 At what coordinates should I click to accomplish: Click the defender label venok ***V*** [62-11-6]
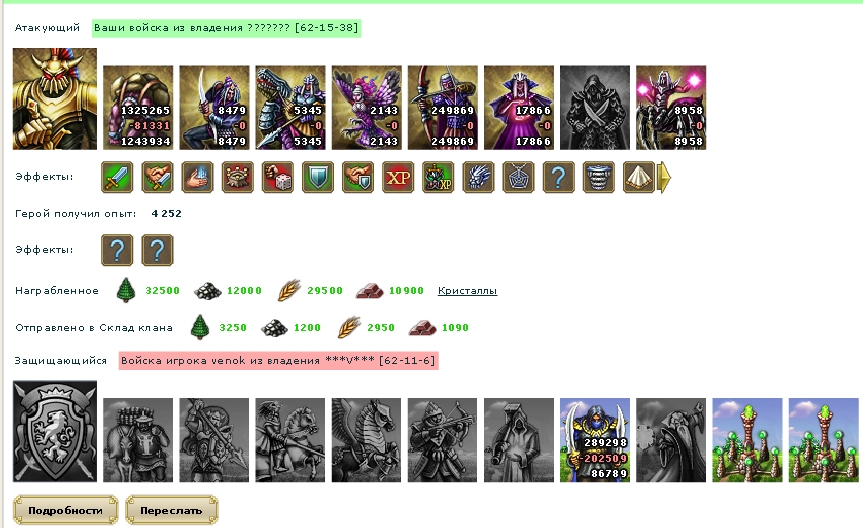point(278,361)
